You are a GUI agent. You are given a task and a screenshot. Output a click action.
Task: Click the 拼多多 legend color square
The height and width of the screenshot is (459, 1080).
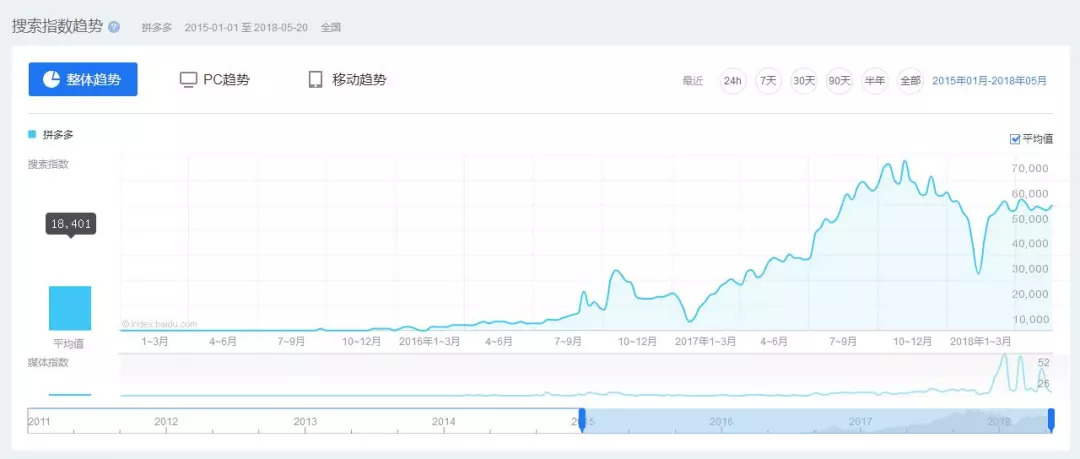click(32, 134)
